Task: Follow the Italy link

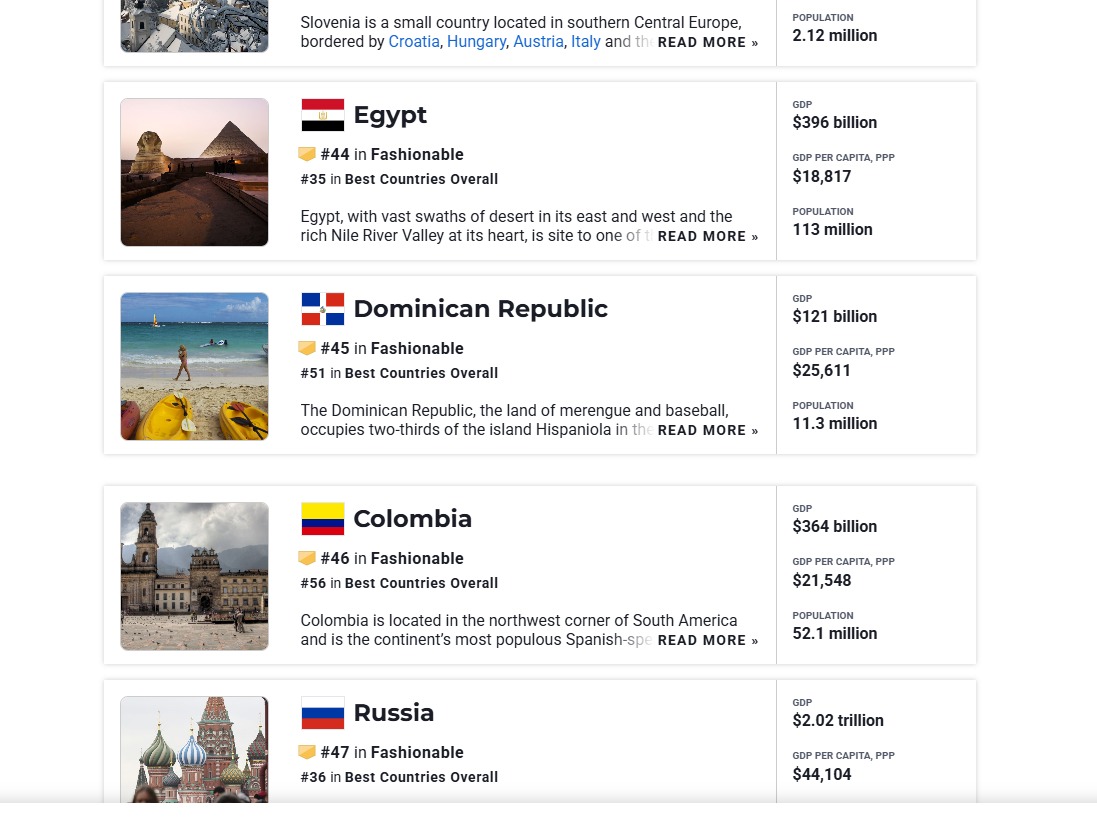Action: (x=586, y=42)
